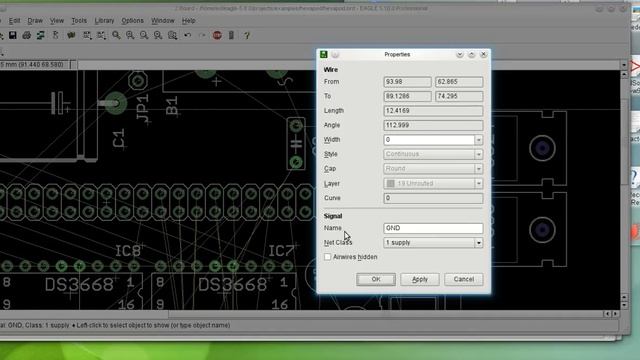640x360 pixels.
Task: Click the red Stop command icon
Action: pos(217,36)
